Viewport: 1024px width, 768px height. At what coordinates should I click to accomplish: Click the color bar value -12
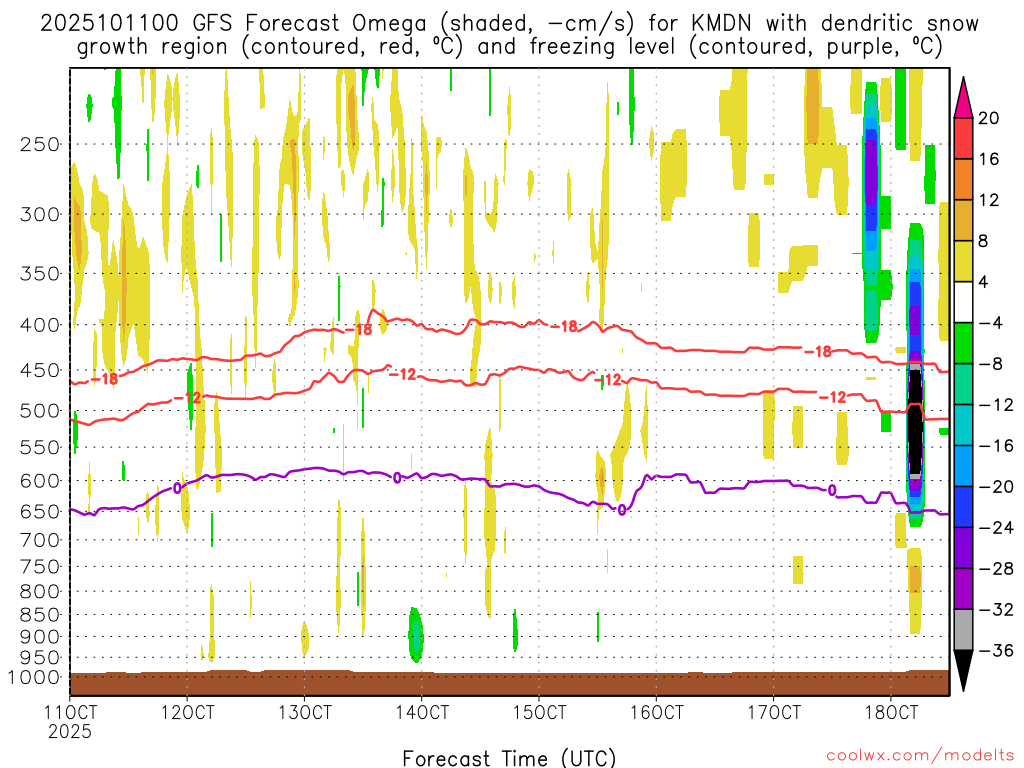tap(996, 405)
